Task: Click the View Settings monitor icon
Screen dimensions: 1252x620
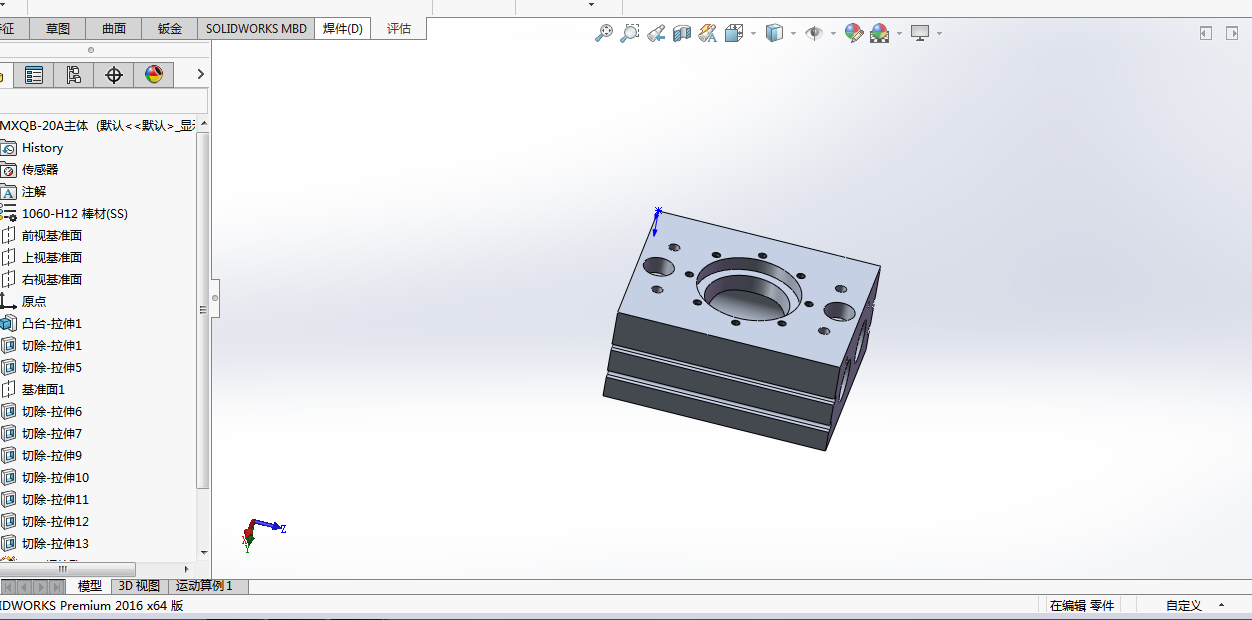Action: click(x=920, y=33)
